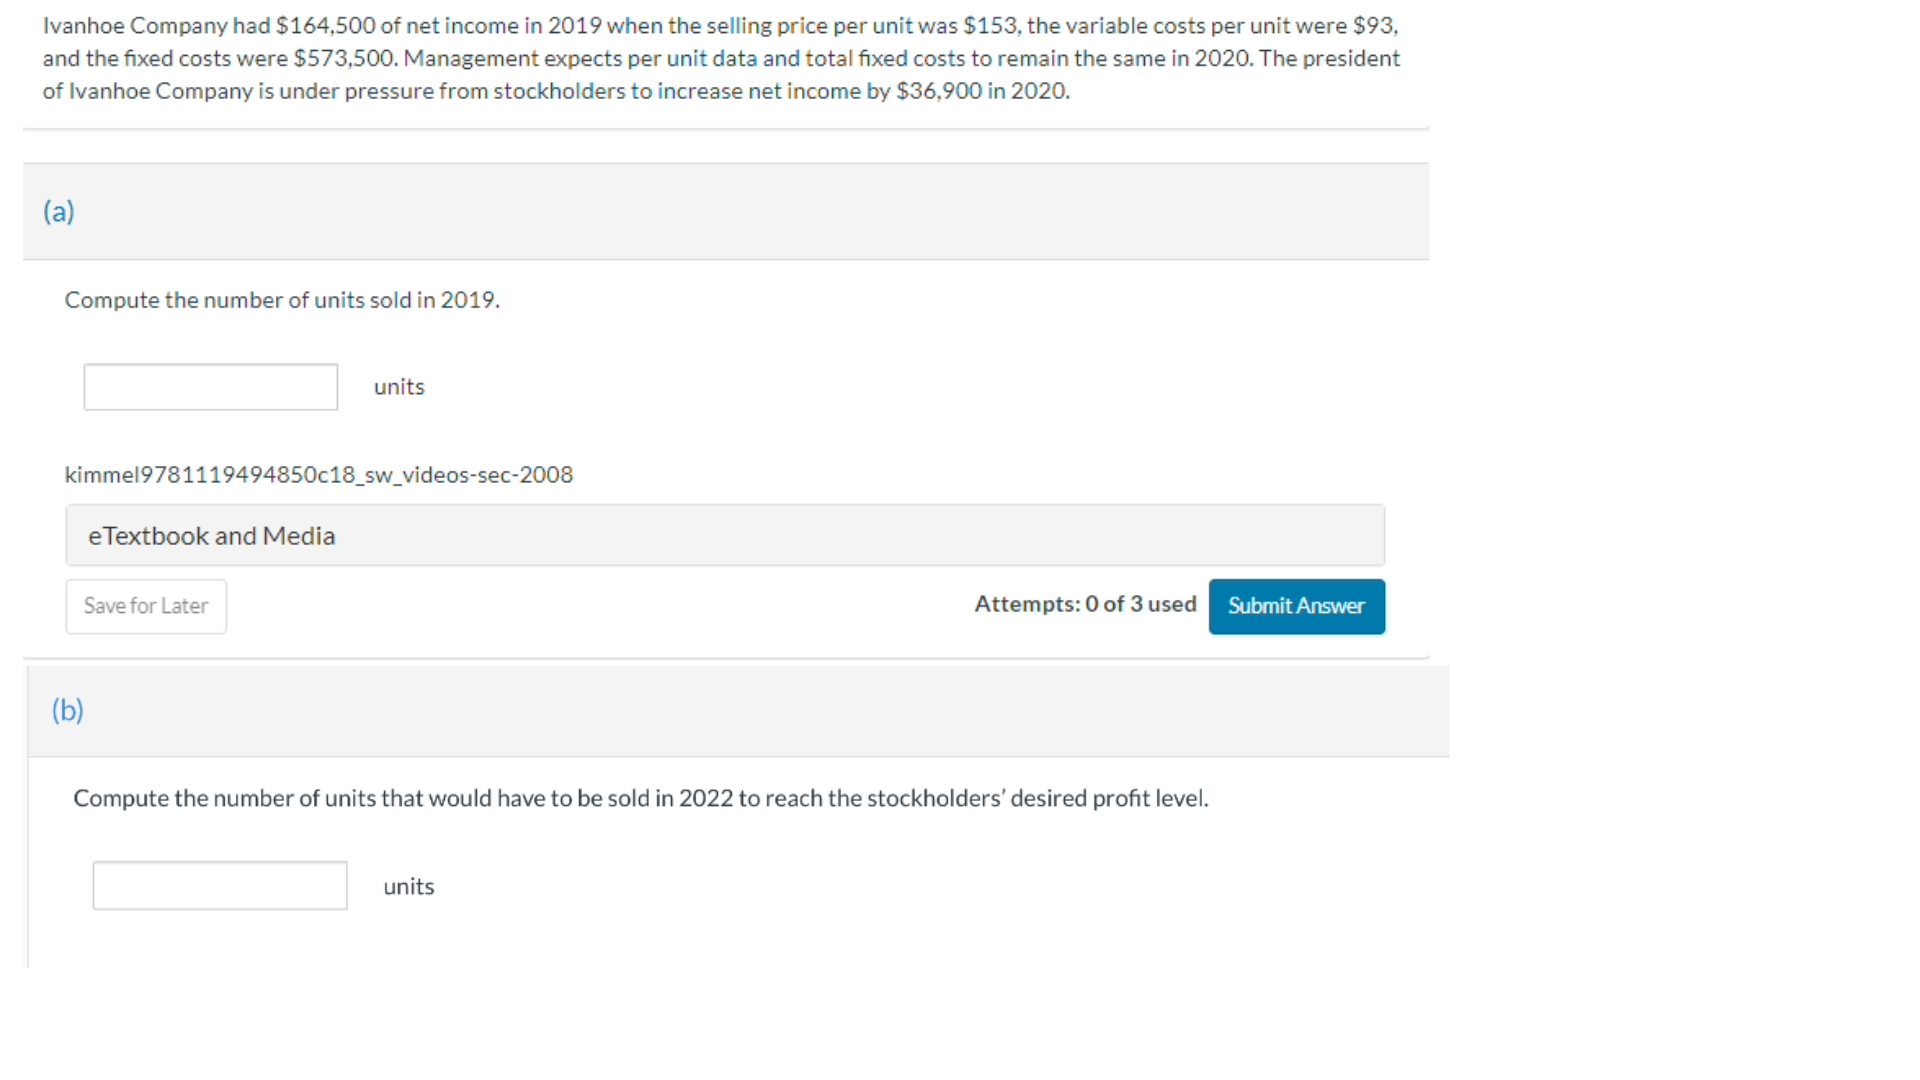Click the 'Compute the number of units sold in 2019' prompt
The width and height of the screenshot is (1920, 1080).
(282, 300)
